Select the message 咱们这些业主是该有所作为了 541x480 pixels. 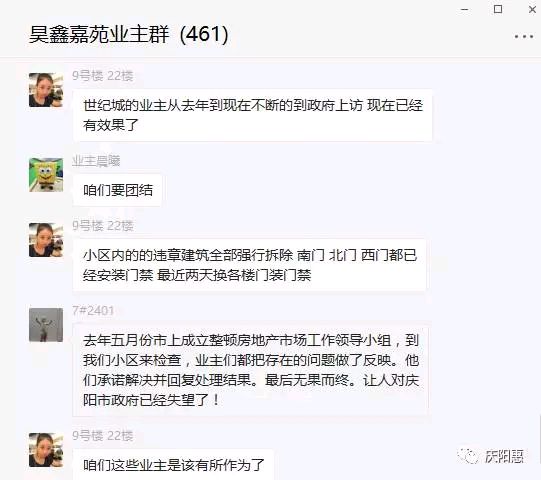(173, 464)
